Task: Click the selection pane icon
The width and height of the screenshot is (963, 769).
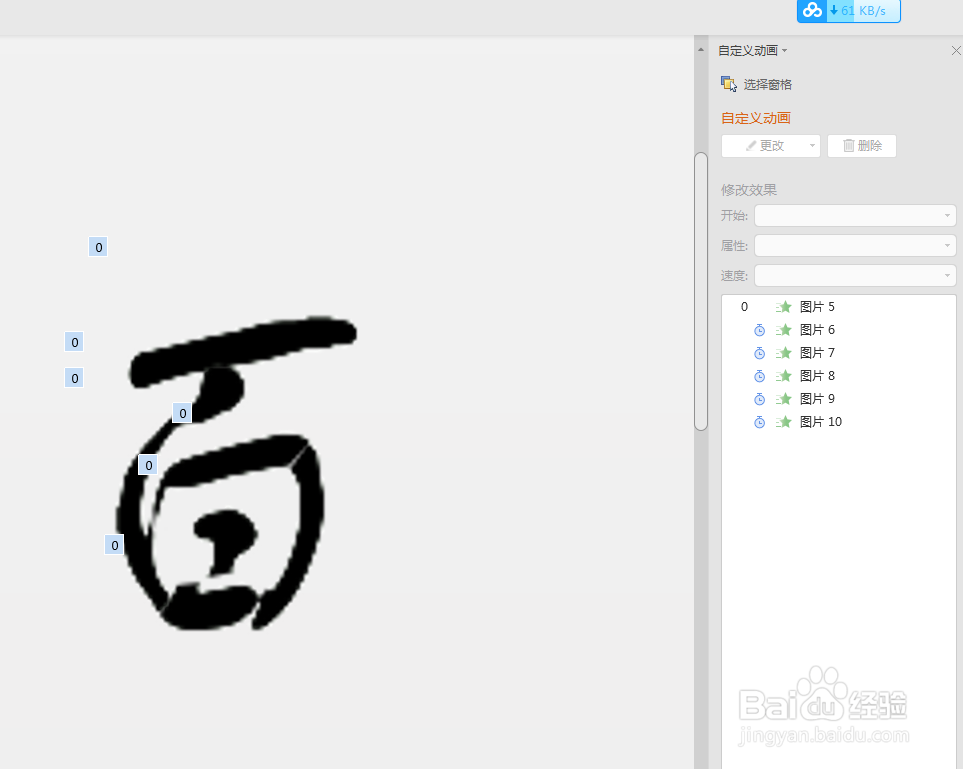Action: click(728, 84)
